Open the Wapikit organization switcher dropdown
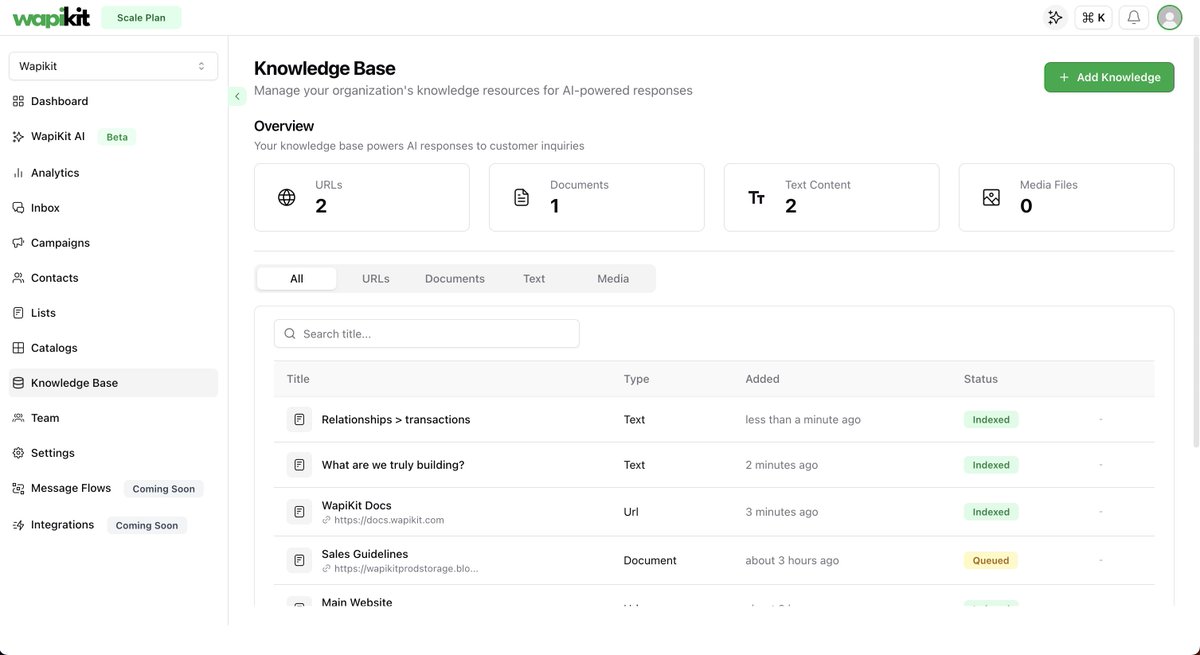The width and height of the screenshot is (1200, 655). click(113, 66)
